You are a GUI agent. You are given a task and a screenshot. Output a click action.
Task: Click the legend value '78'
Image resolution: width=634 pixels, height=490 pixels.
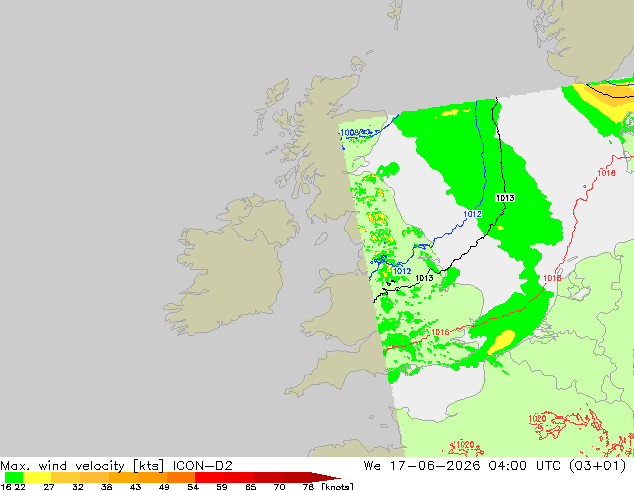[x=308, y=486]
